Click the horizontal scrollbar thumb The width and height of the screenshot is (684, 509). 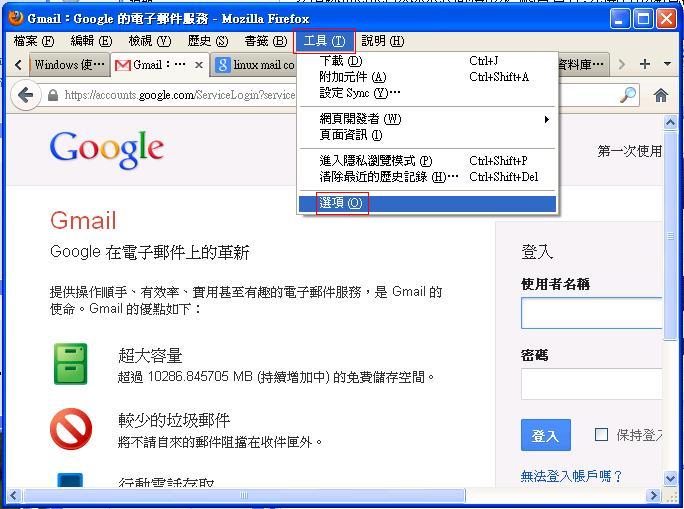point(244,495)
